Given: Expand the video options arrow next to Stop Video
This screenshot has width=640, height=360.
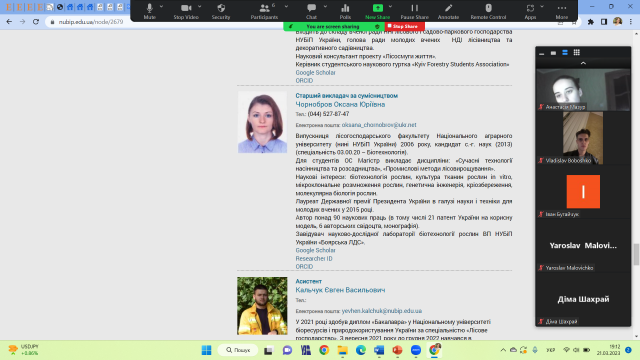Looking at the screenshot, I should [x=200, y=7].
